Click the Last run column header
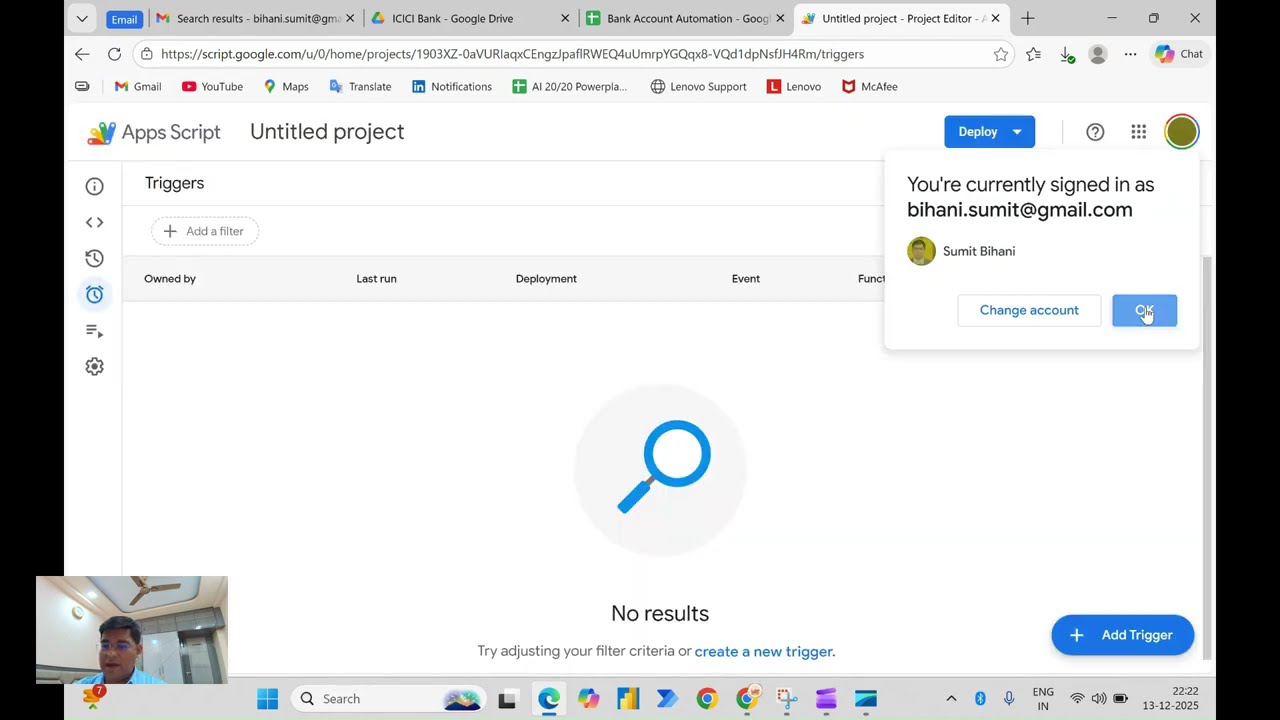Viewport: 1280px width, 720px height. (x=376, y=279)
